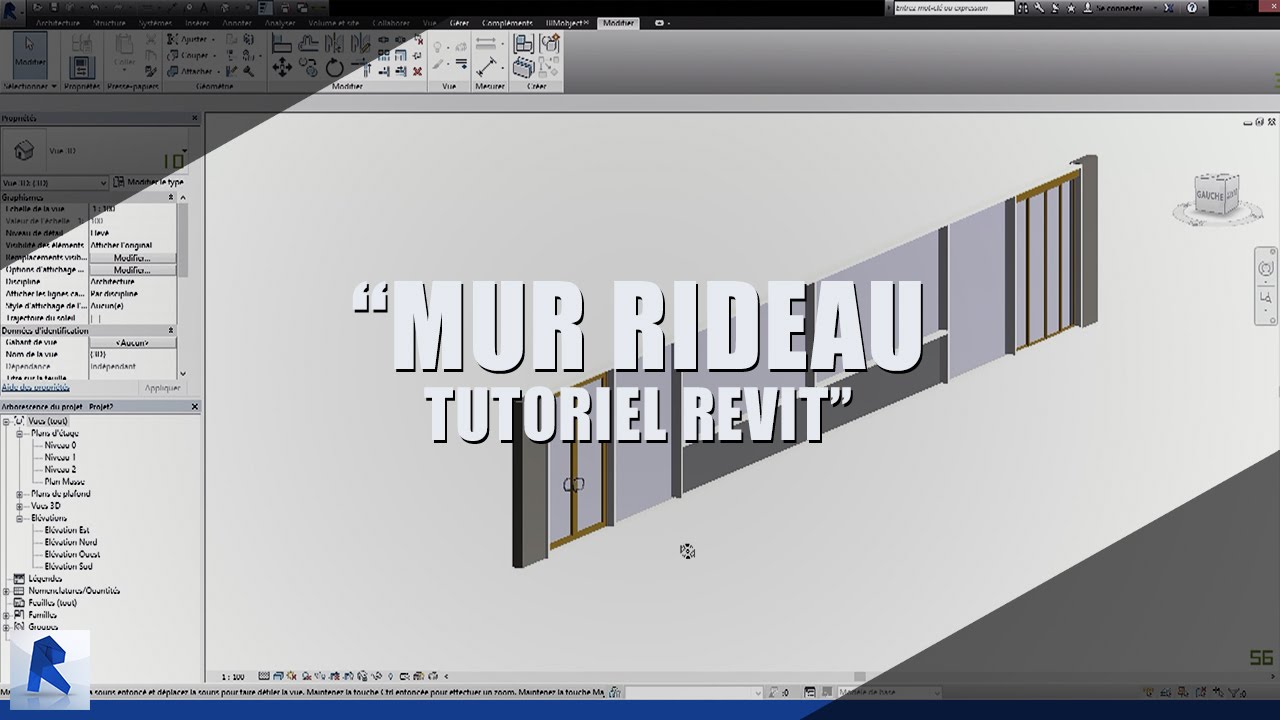Click the Aucun button for Gabarit de vue
This screenshot has width=1280, height=720.
tap(132, 343)
